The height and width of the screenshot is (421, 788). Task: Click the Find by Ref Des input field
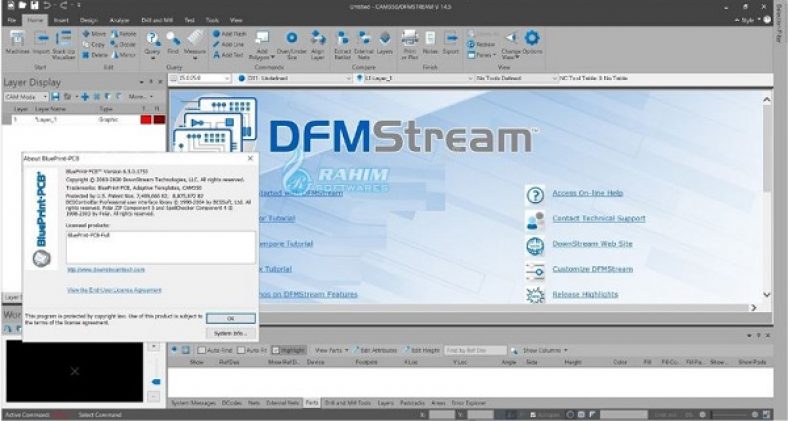click(x=476, y=350)
